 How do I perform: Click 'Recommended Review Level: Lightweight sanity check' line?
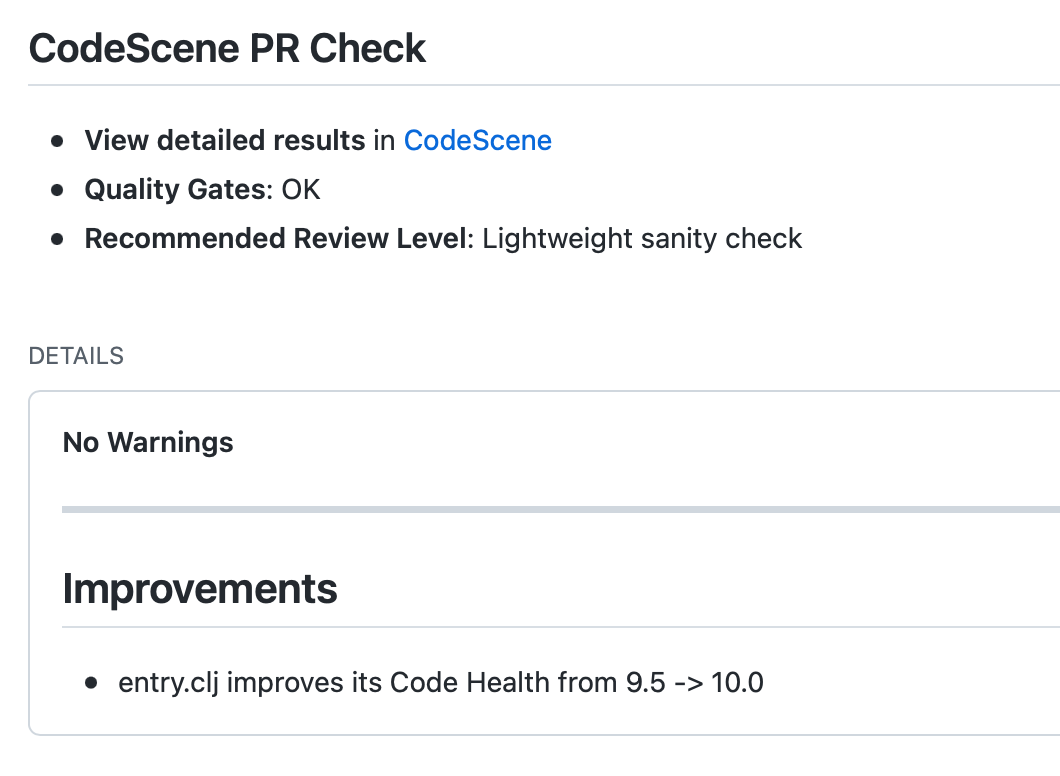443,239
